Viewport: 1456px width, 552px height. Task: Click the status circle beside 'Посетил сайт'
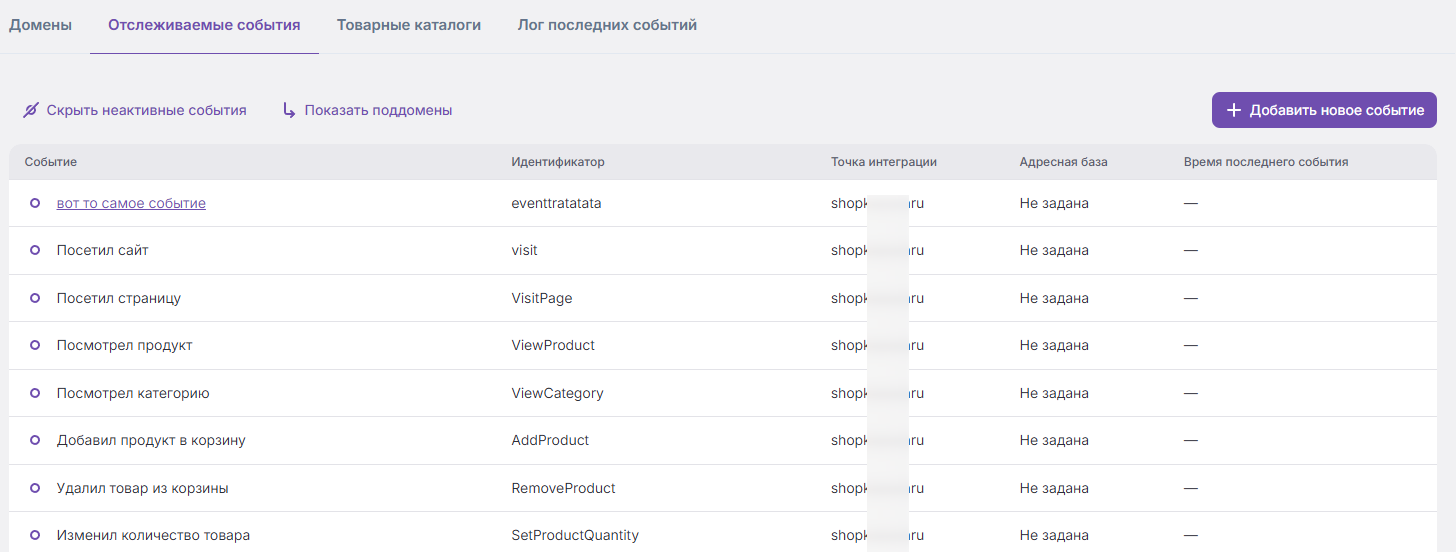pos(35,250)
